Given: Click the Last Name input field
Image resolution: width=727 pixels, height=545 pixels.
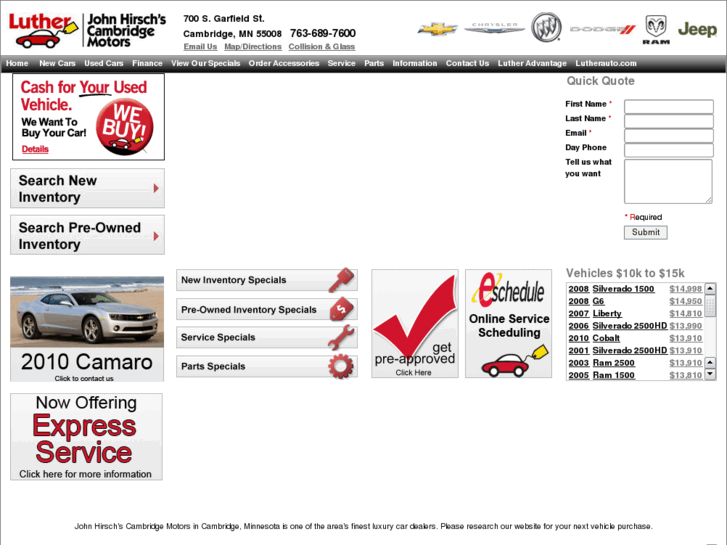Looking at the screenshot, I should tap(669, 121).
